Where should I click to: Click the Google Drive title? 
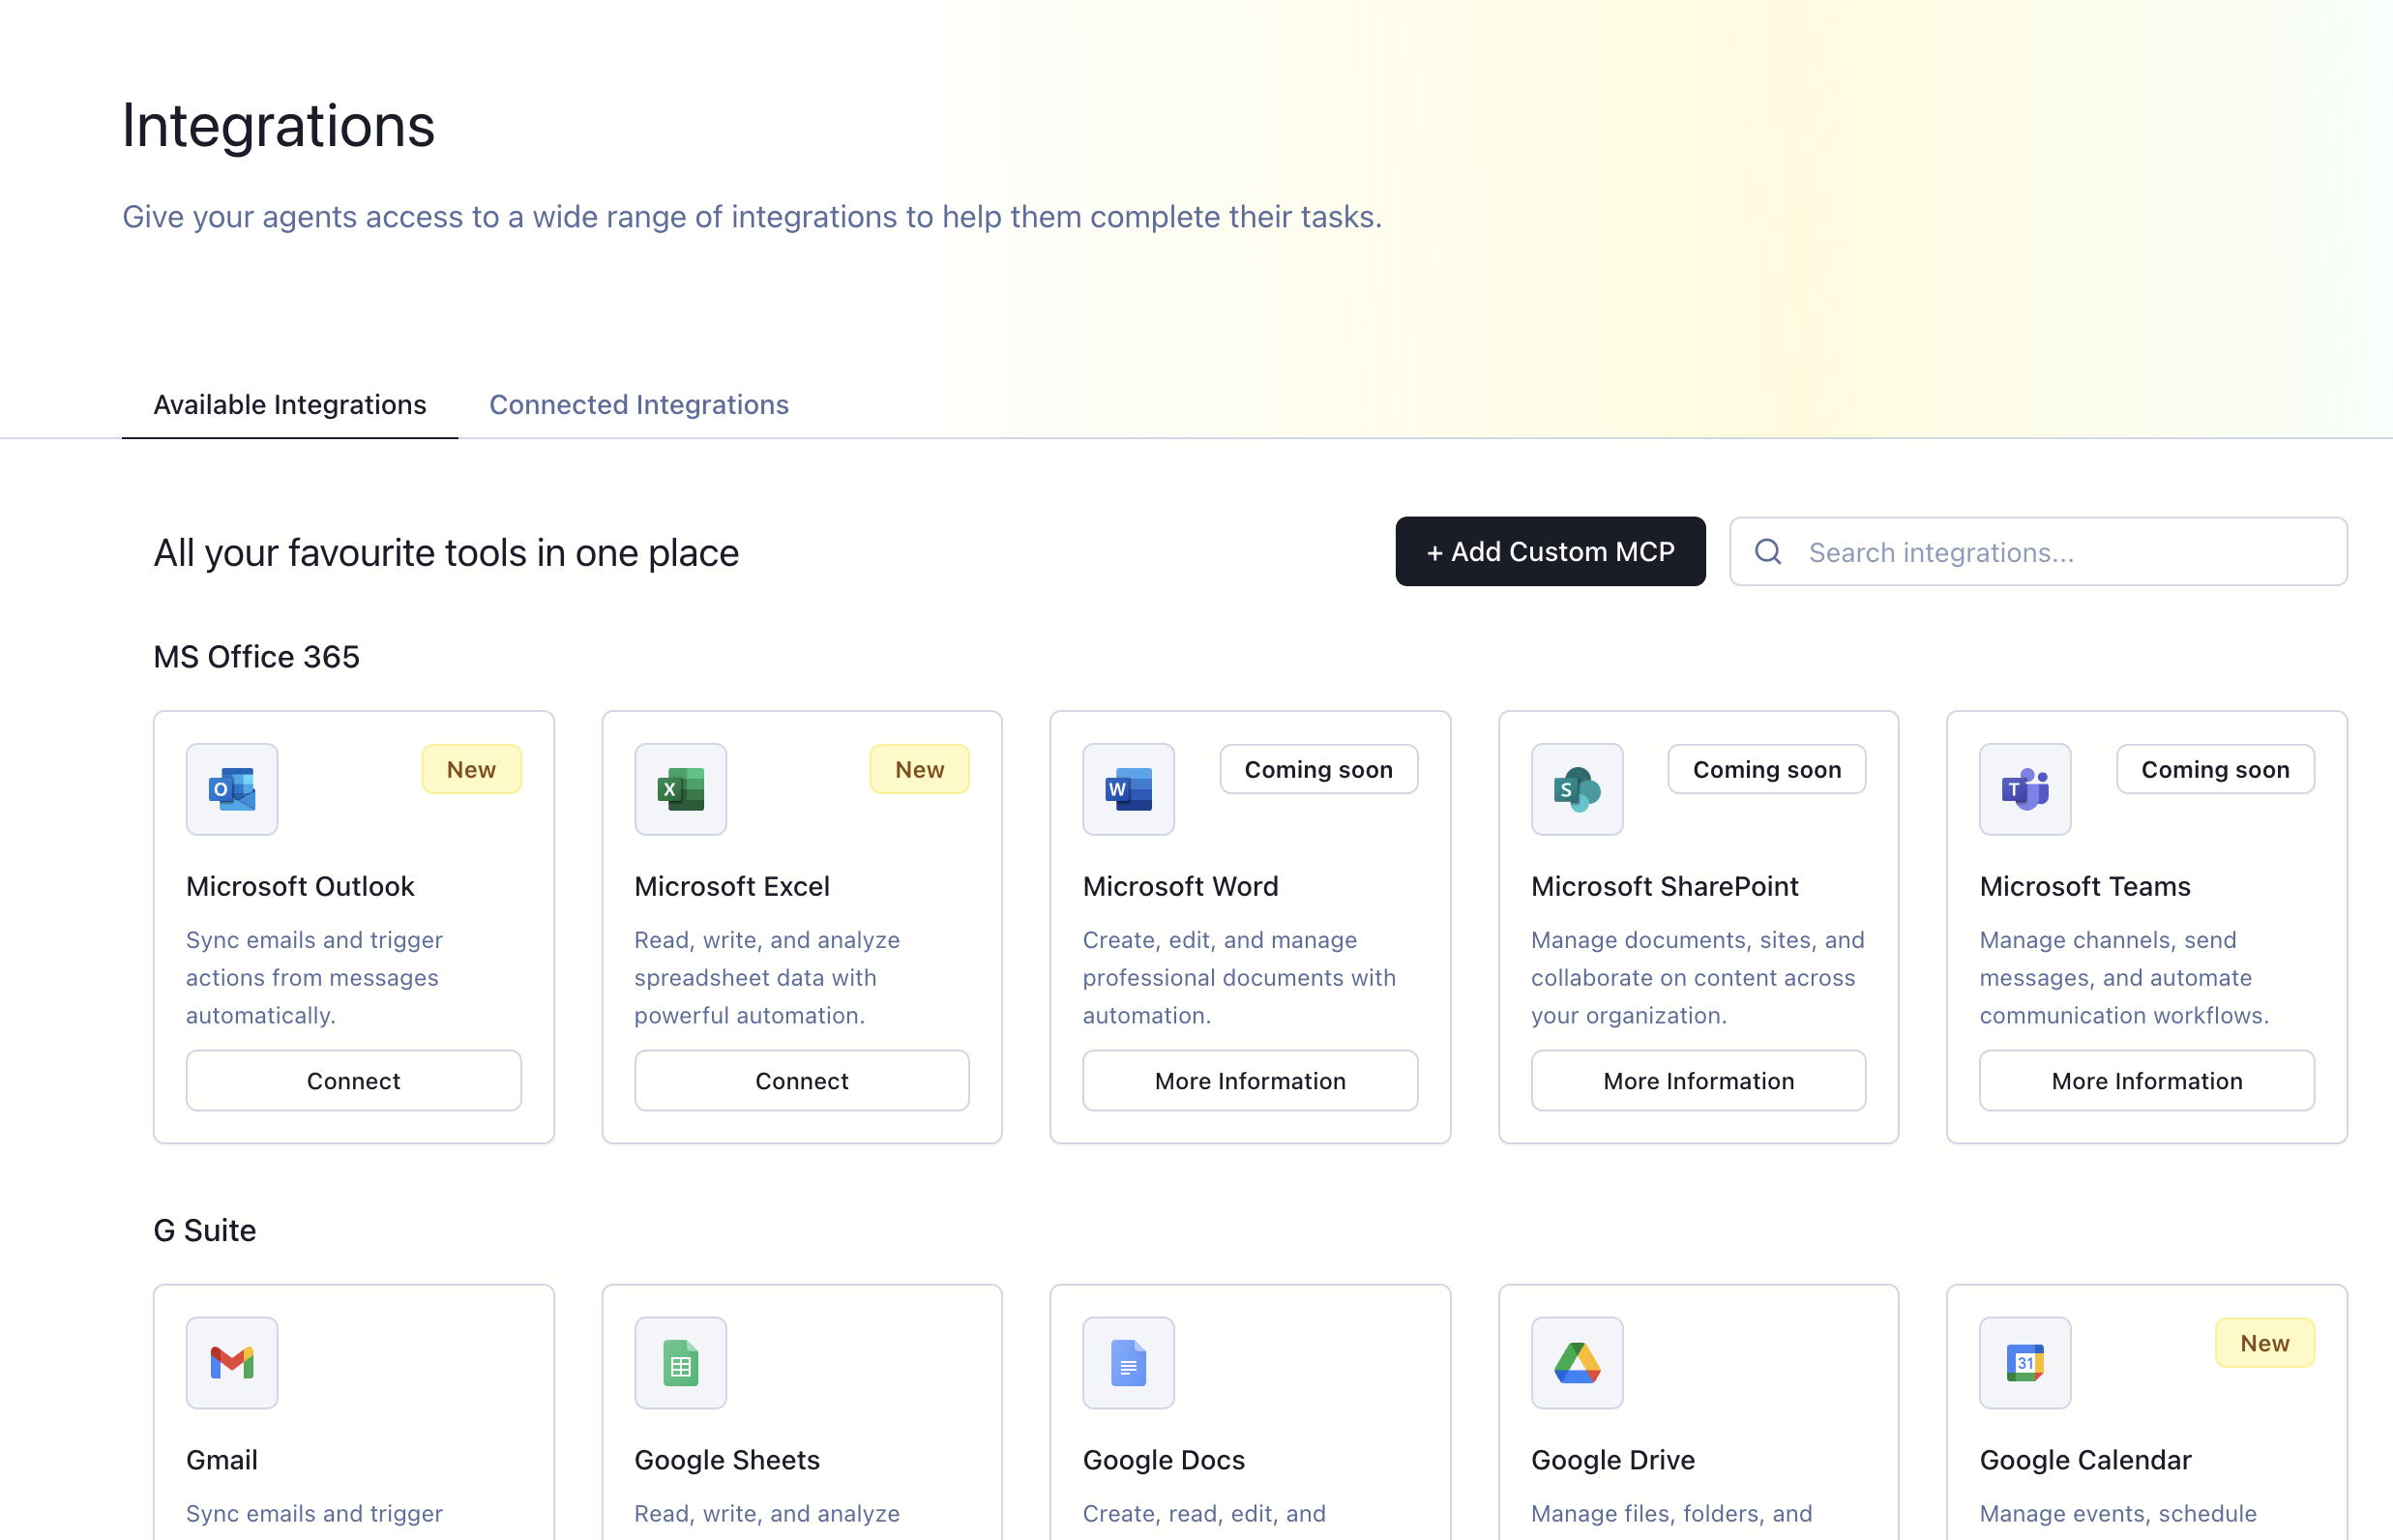1613,1459
